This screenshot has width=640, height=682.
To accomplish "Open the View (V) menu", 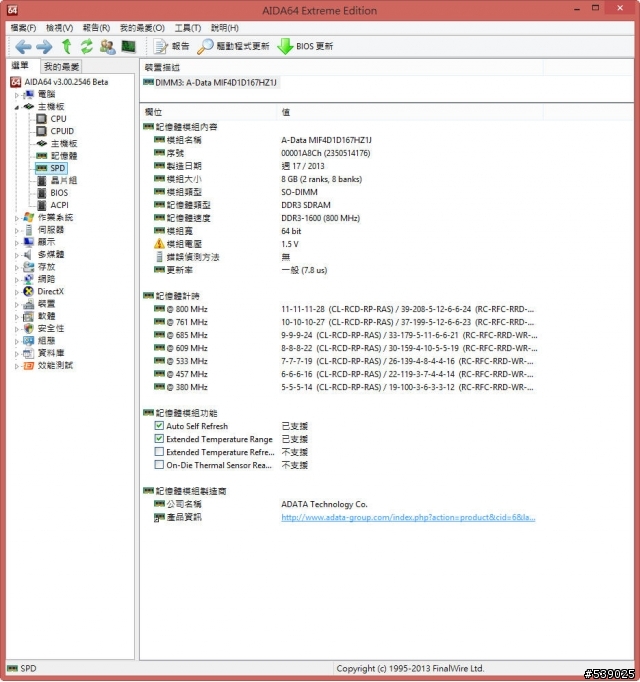I will coord(60,28).
